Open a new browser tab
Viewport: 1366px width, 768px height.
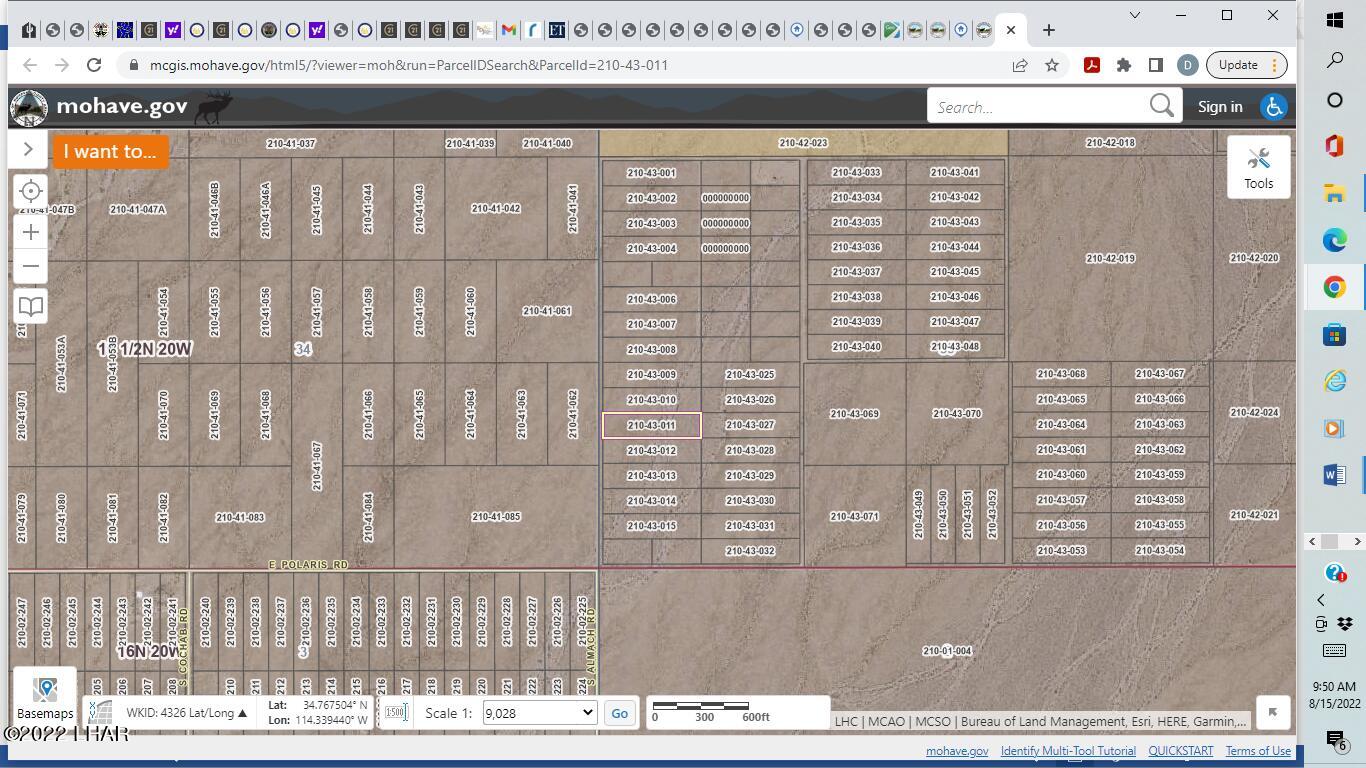tap(1049, 30)
